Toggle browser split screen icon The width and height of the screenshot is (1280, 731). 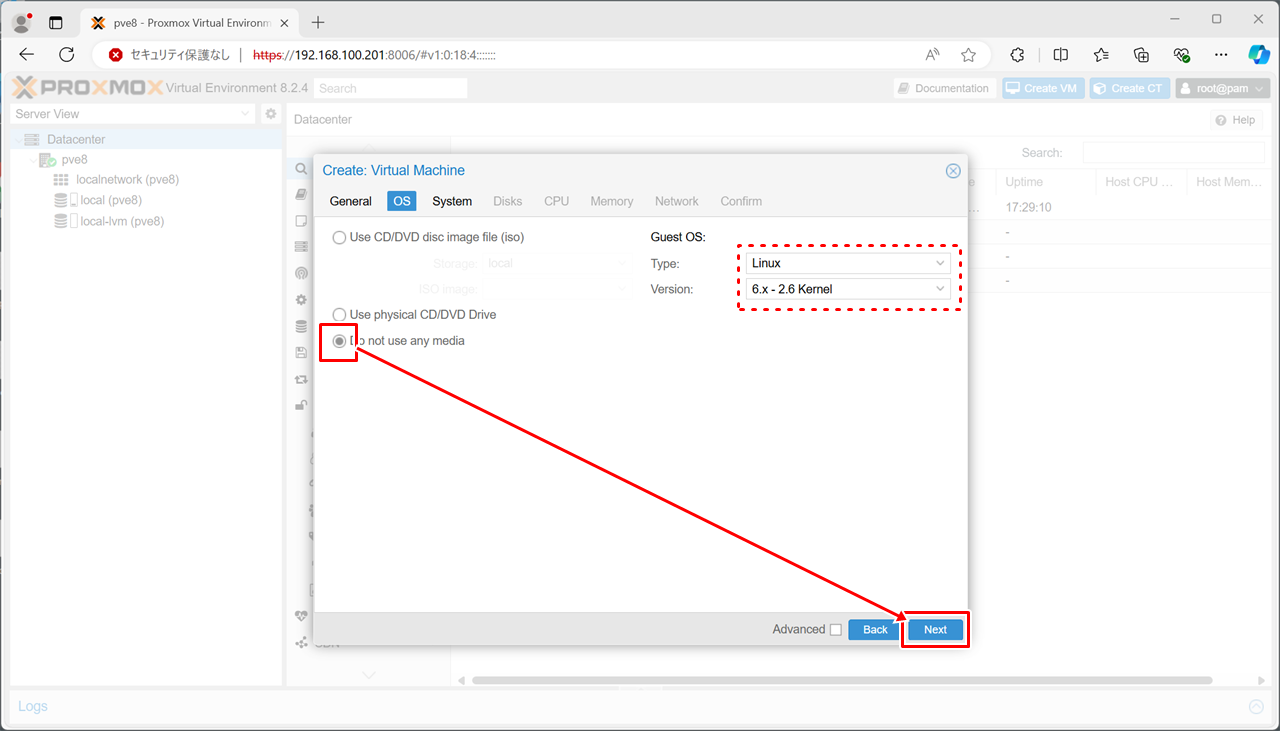1061,55
